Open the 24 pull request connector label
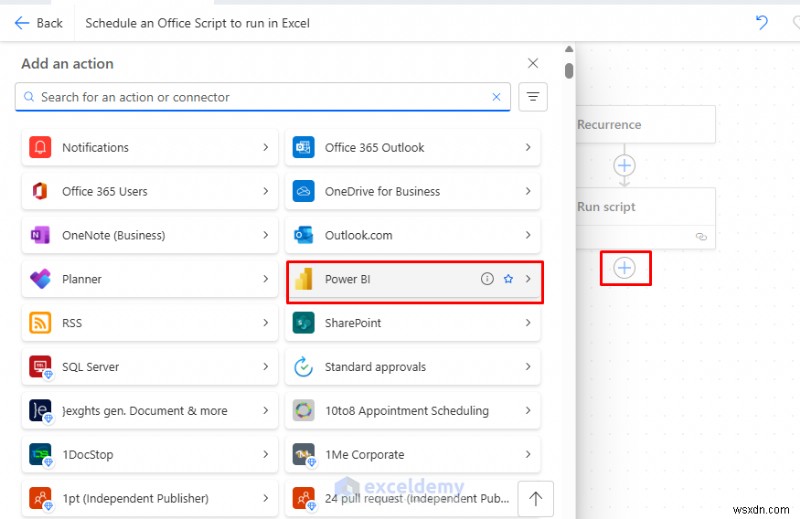800x519 pixels. (417, 499)
